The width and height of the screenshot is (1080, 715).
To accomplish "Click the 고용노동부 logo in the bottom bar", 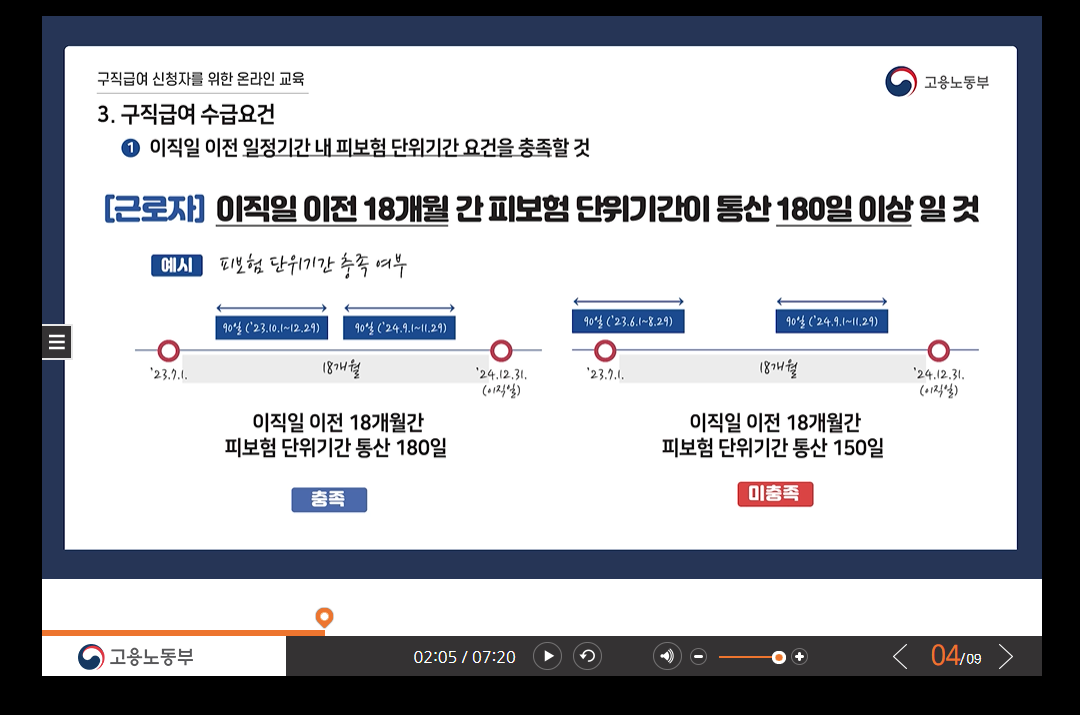I will 141,657.
